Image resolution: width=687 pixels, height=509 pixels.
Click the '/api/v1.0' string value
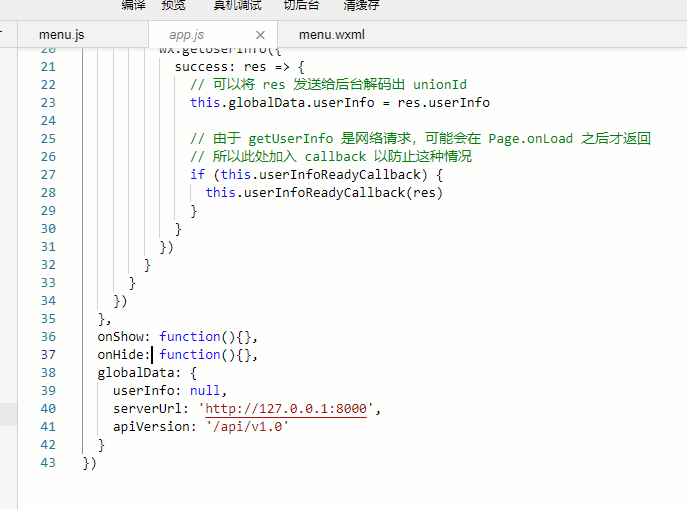247,427
